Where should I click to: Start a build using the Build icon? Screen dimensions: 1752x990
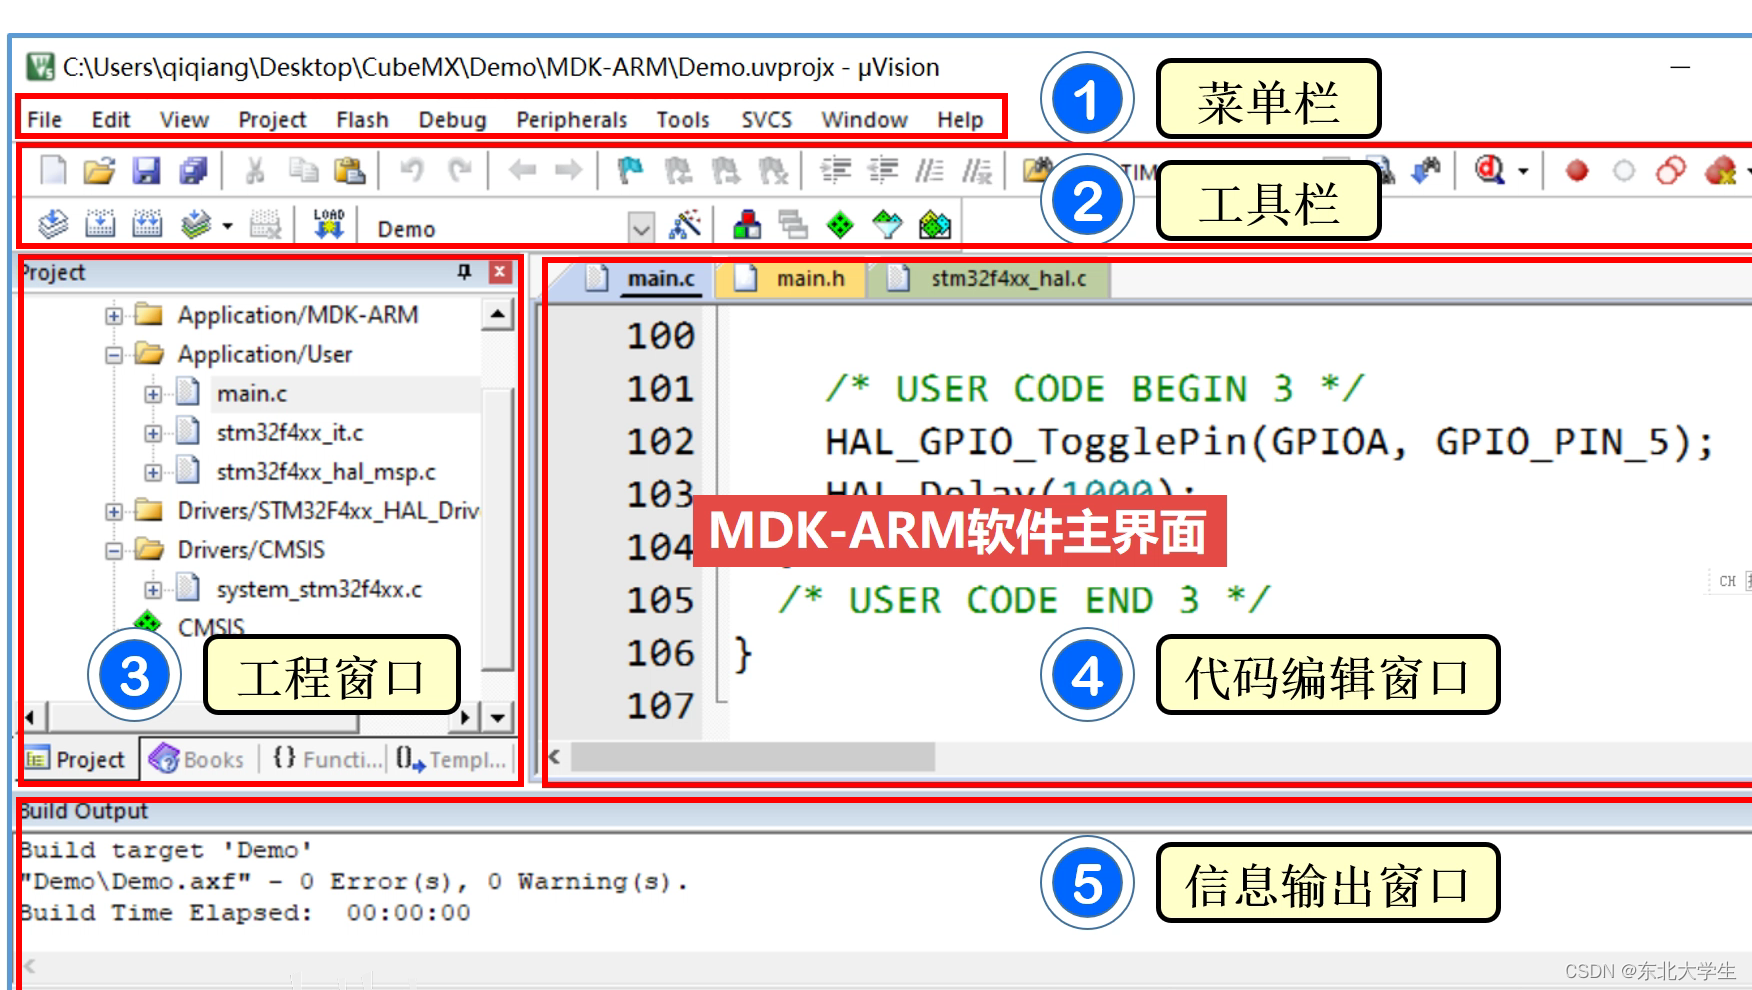click(98, 222)
